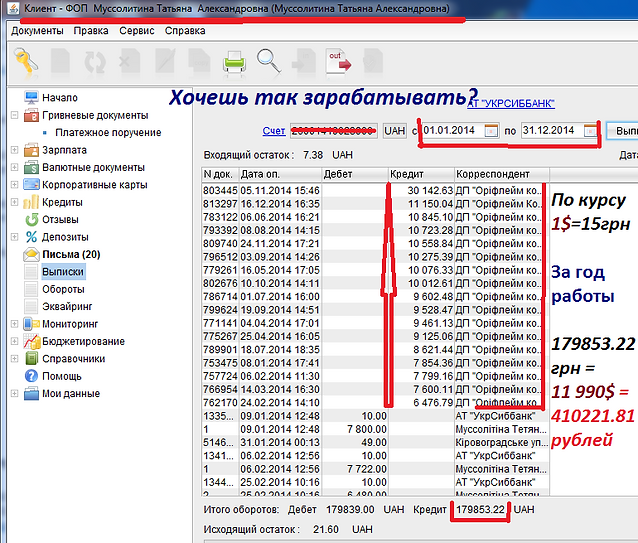Click the green arrow icon beside Отзывы
This screenshot has height=543, width=638.
click(32, 220)
